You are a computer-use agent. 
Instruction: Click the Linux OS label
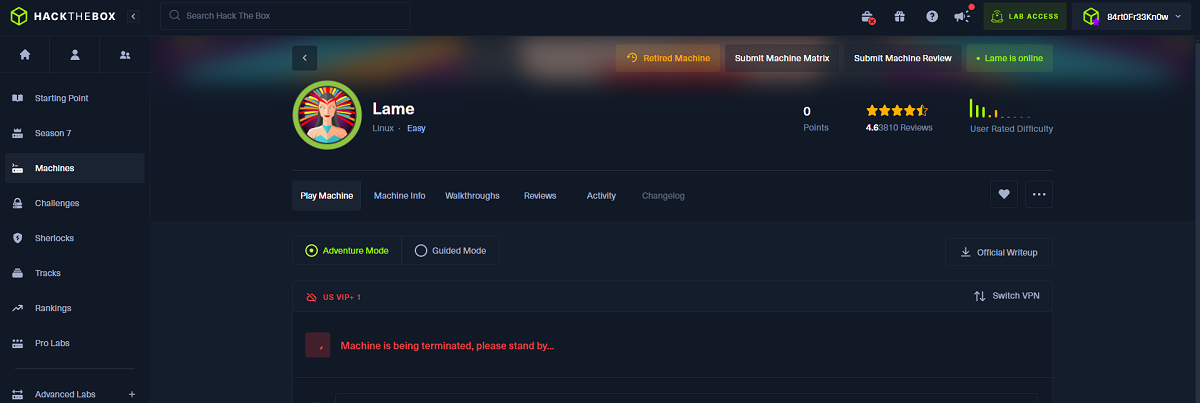click(x=383, y=128)
